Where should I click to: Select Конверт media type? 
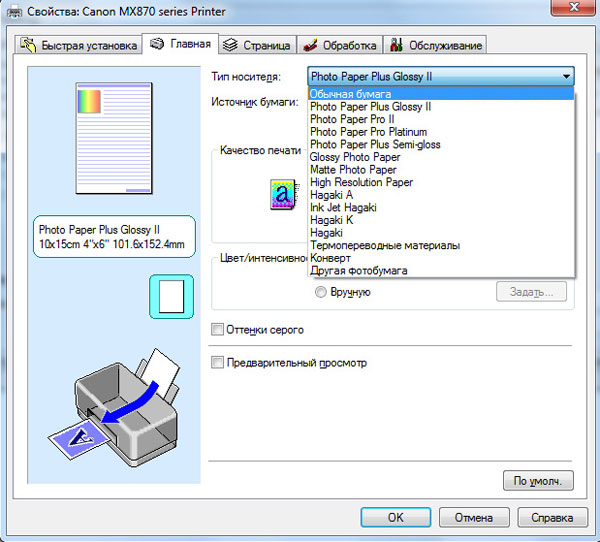(441, 258)
